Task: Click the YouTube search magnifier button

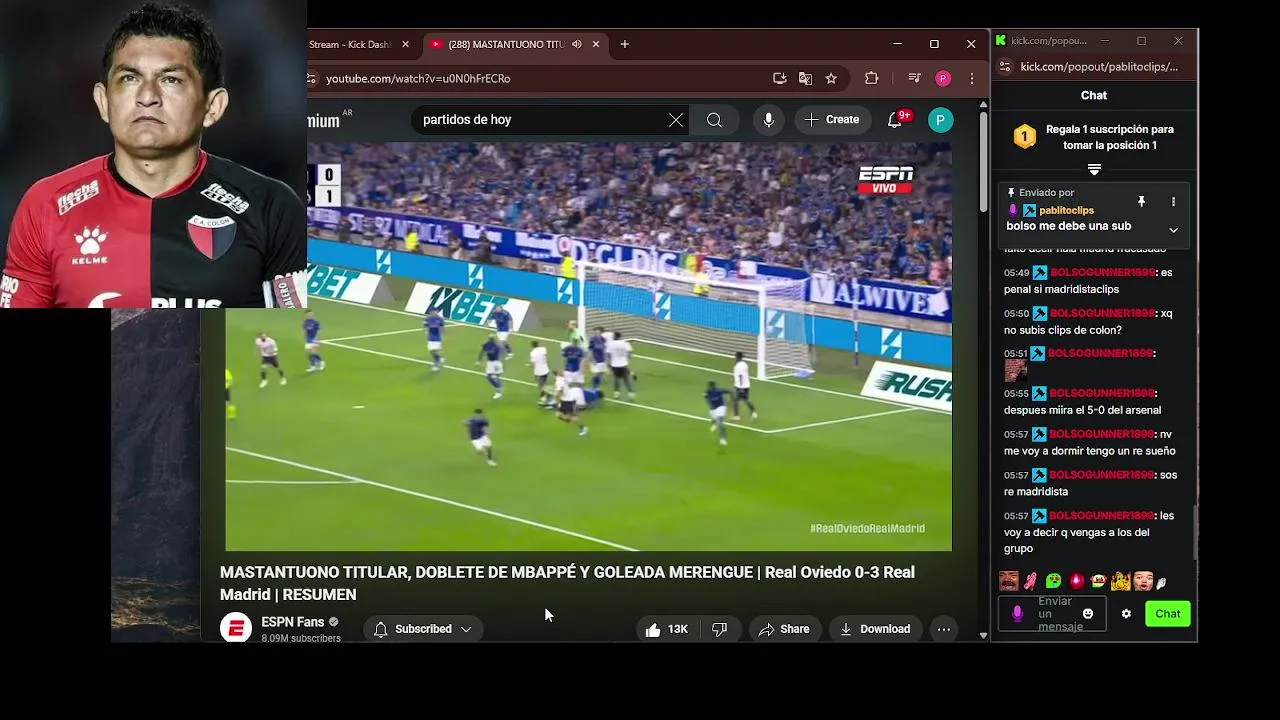Action: pos(714,120)
